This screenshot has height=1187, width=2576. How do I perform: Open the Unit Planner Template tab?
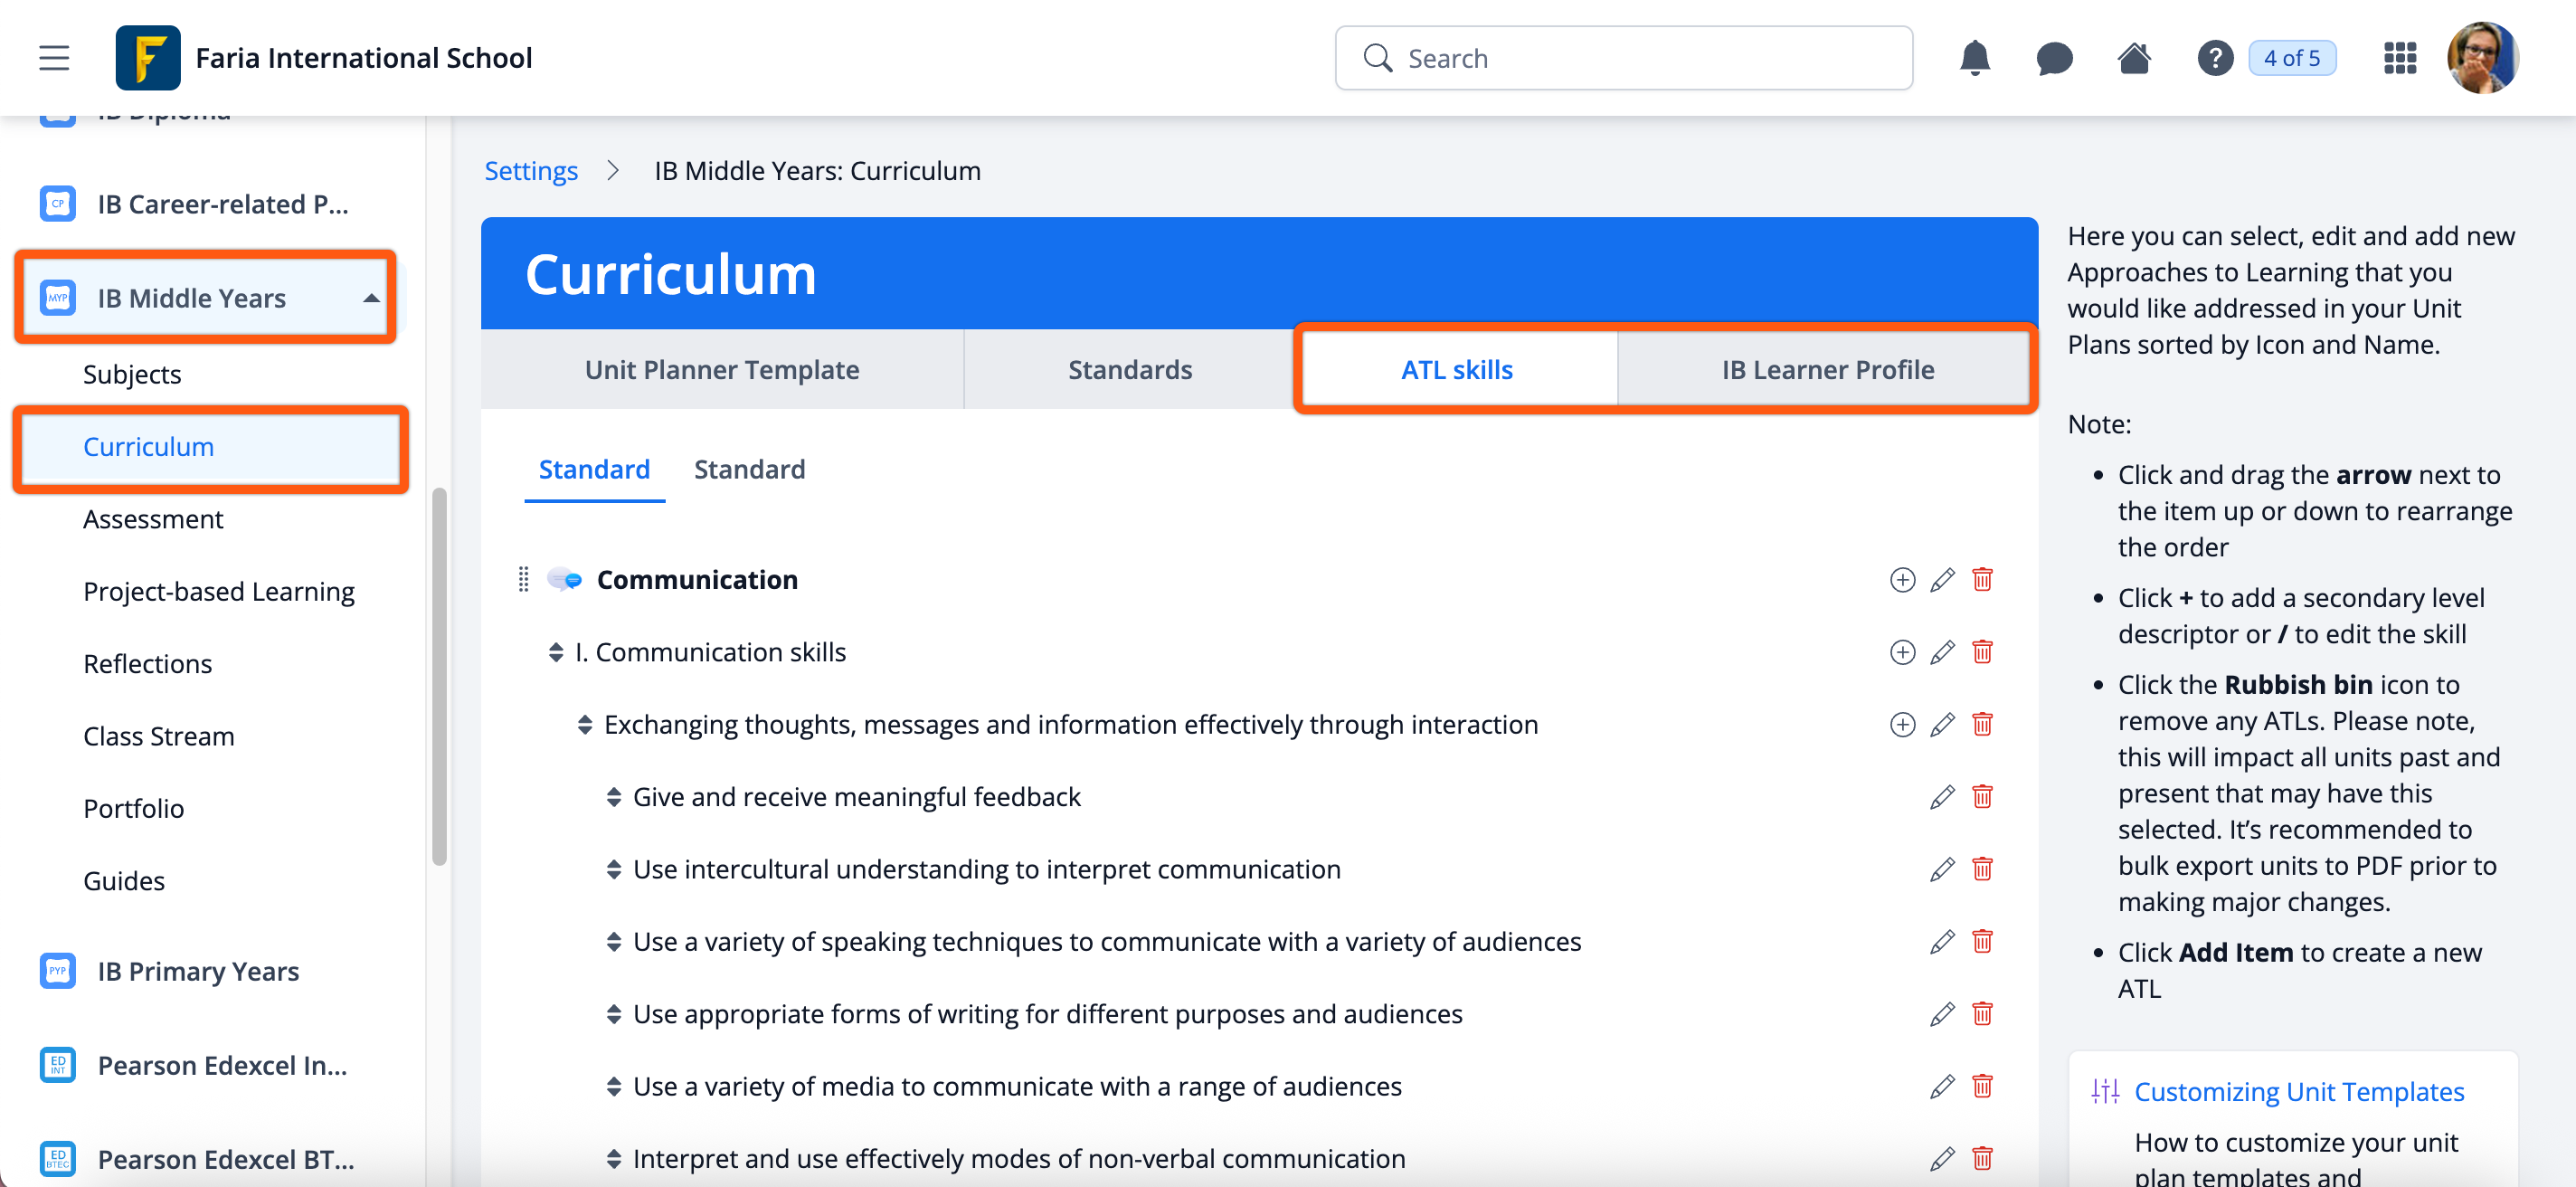click(x=721, y=370)
